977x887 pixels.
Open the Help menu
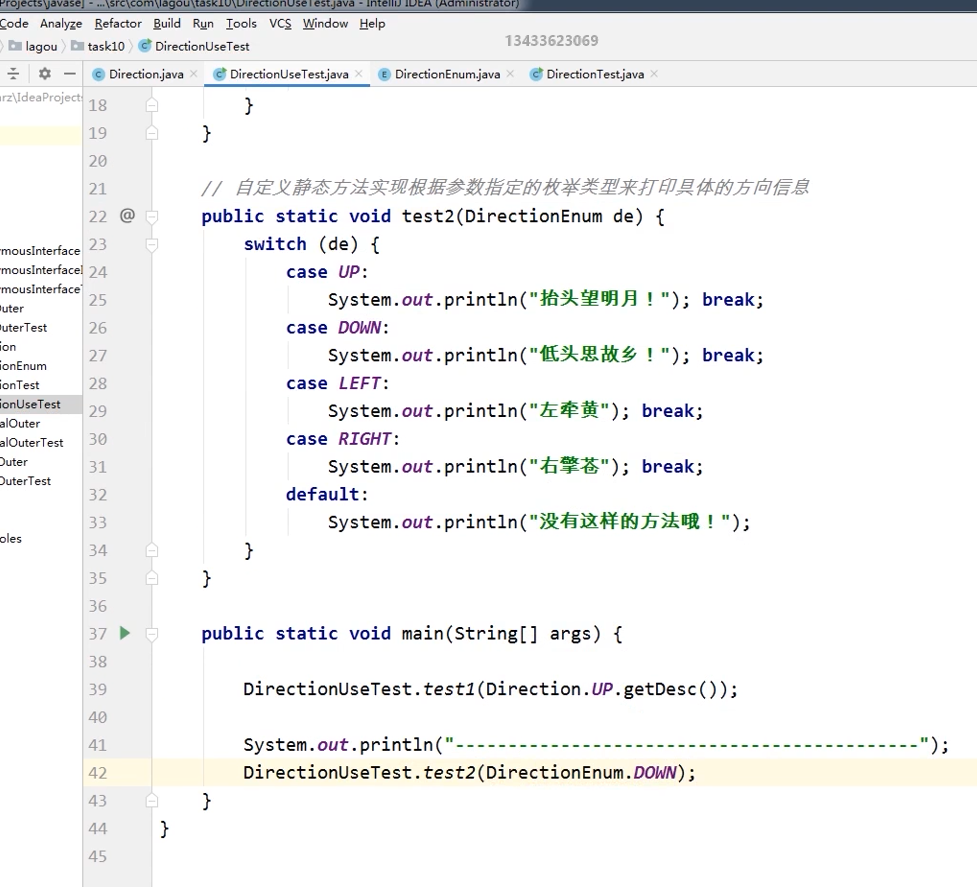pos(372,24)
